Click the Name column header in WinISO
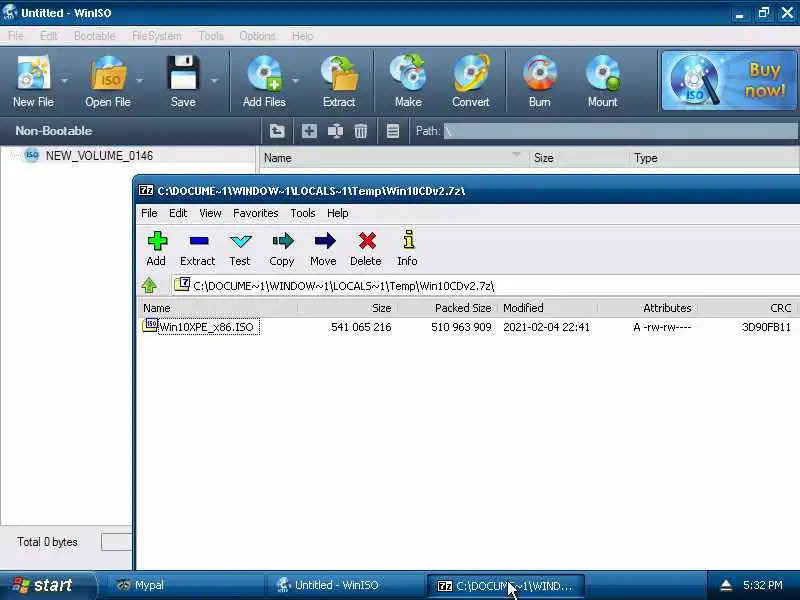Image resolution: width=800 pixels, height=600 pixels. click(x=394, y=158)
